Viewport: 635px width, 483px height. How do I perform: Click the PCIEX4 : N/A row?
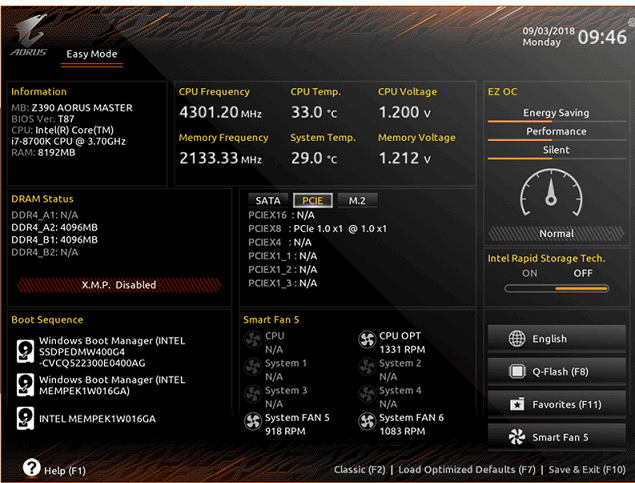(x=280, y=243)
